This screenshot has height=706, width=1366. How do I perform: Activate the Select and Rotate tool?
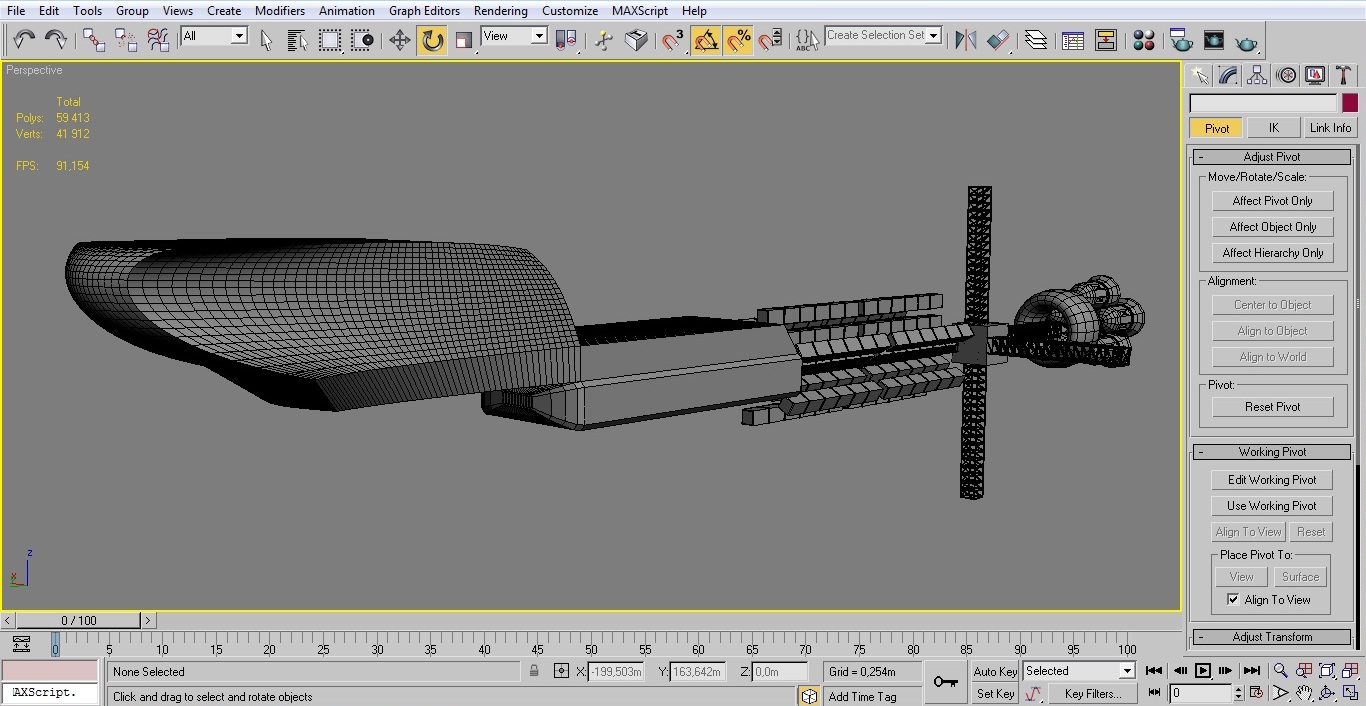(432, 40)
